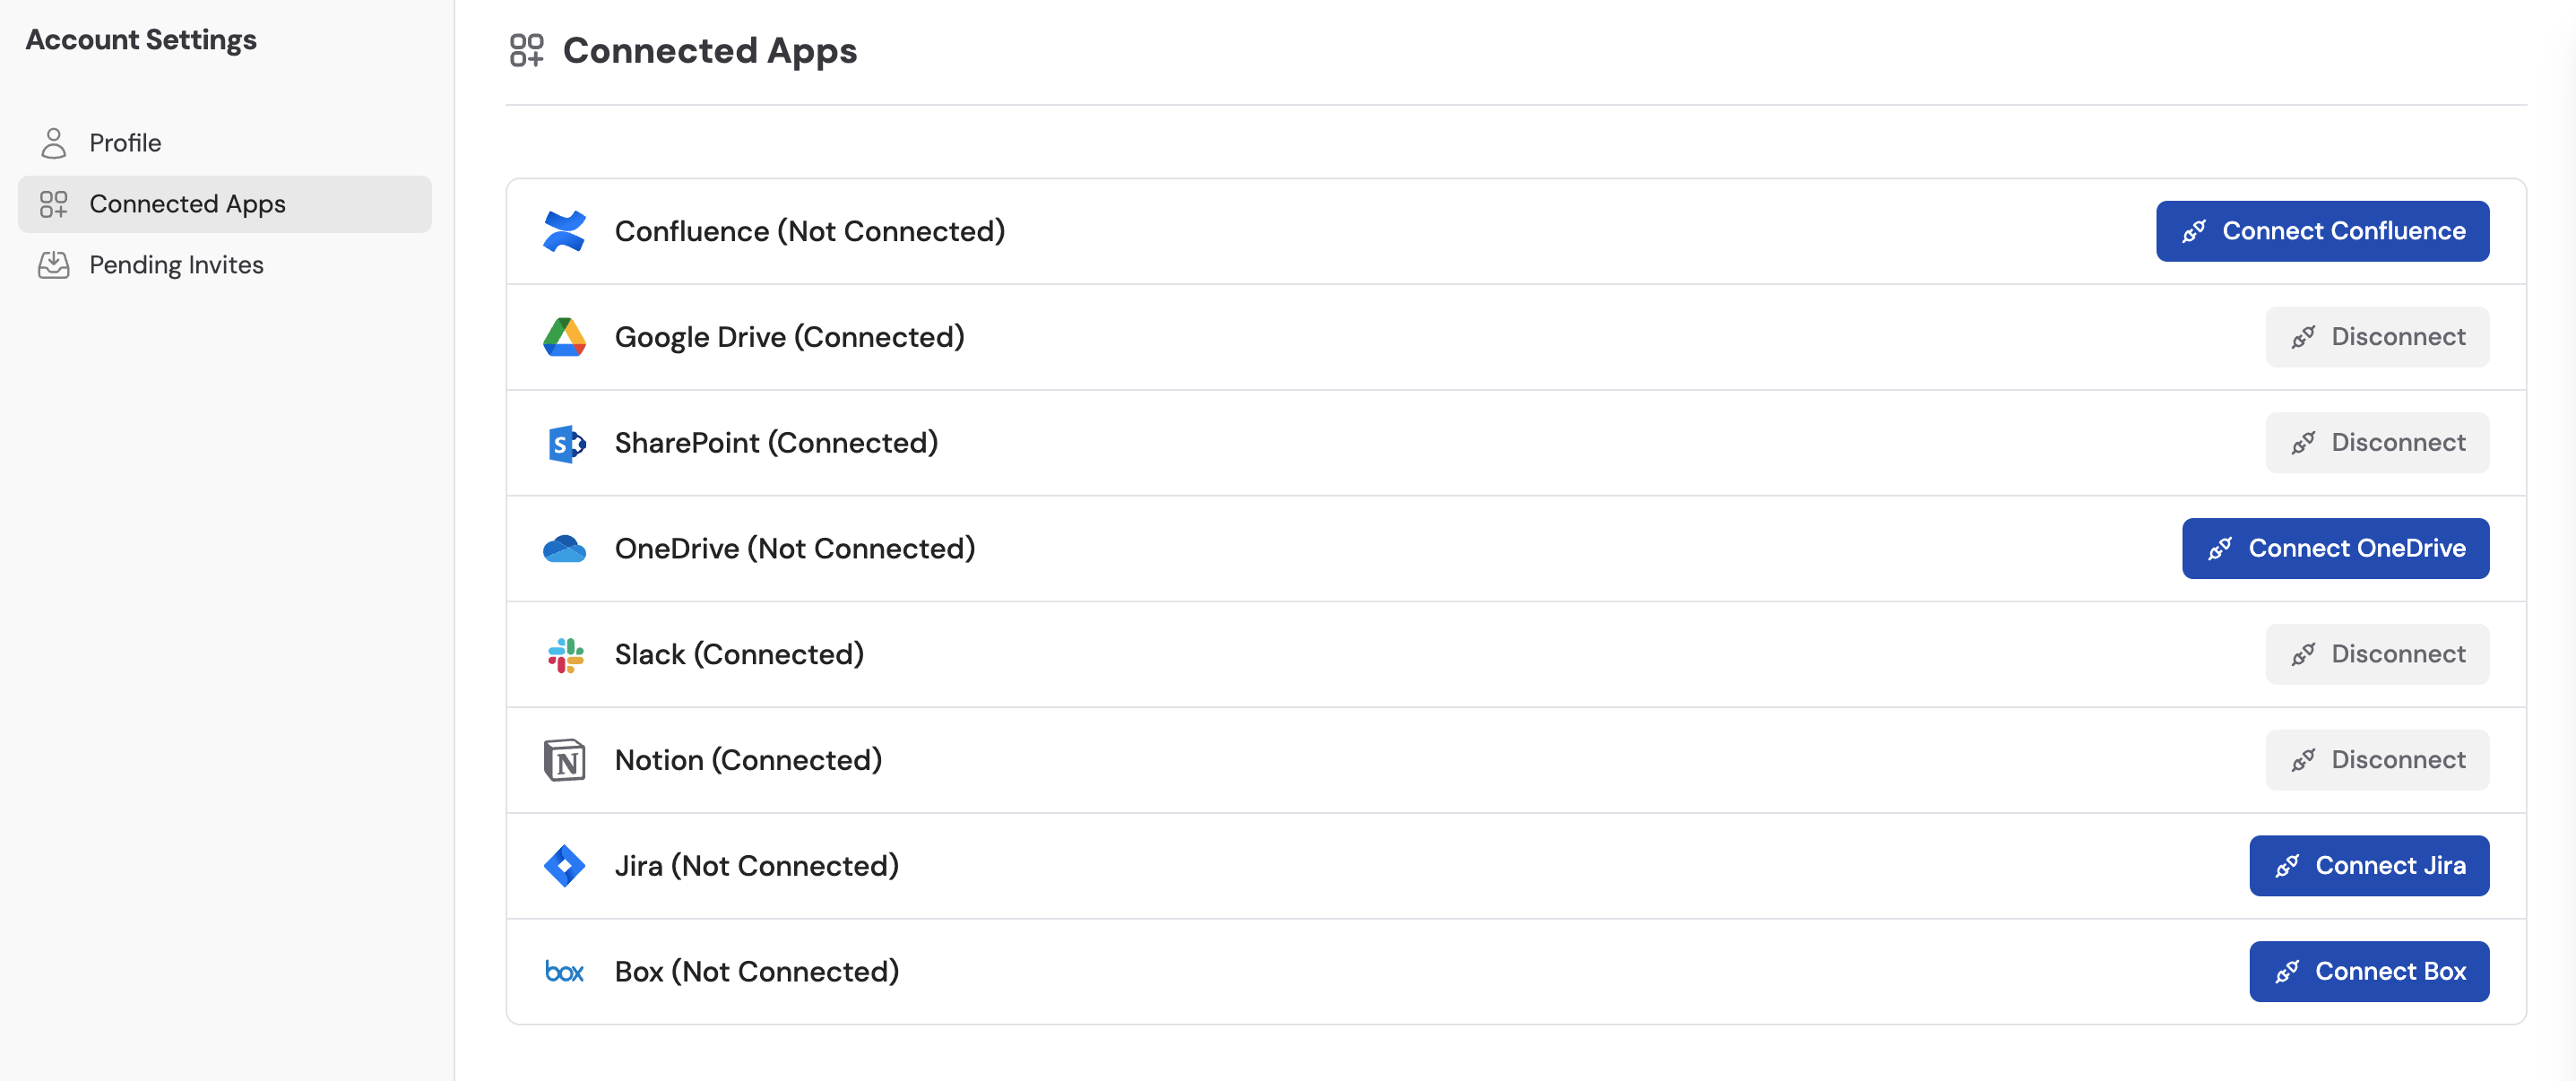
Task: Connect the Box app
Action: pos(2369,971)
